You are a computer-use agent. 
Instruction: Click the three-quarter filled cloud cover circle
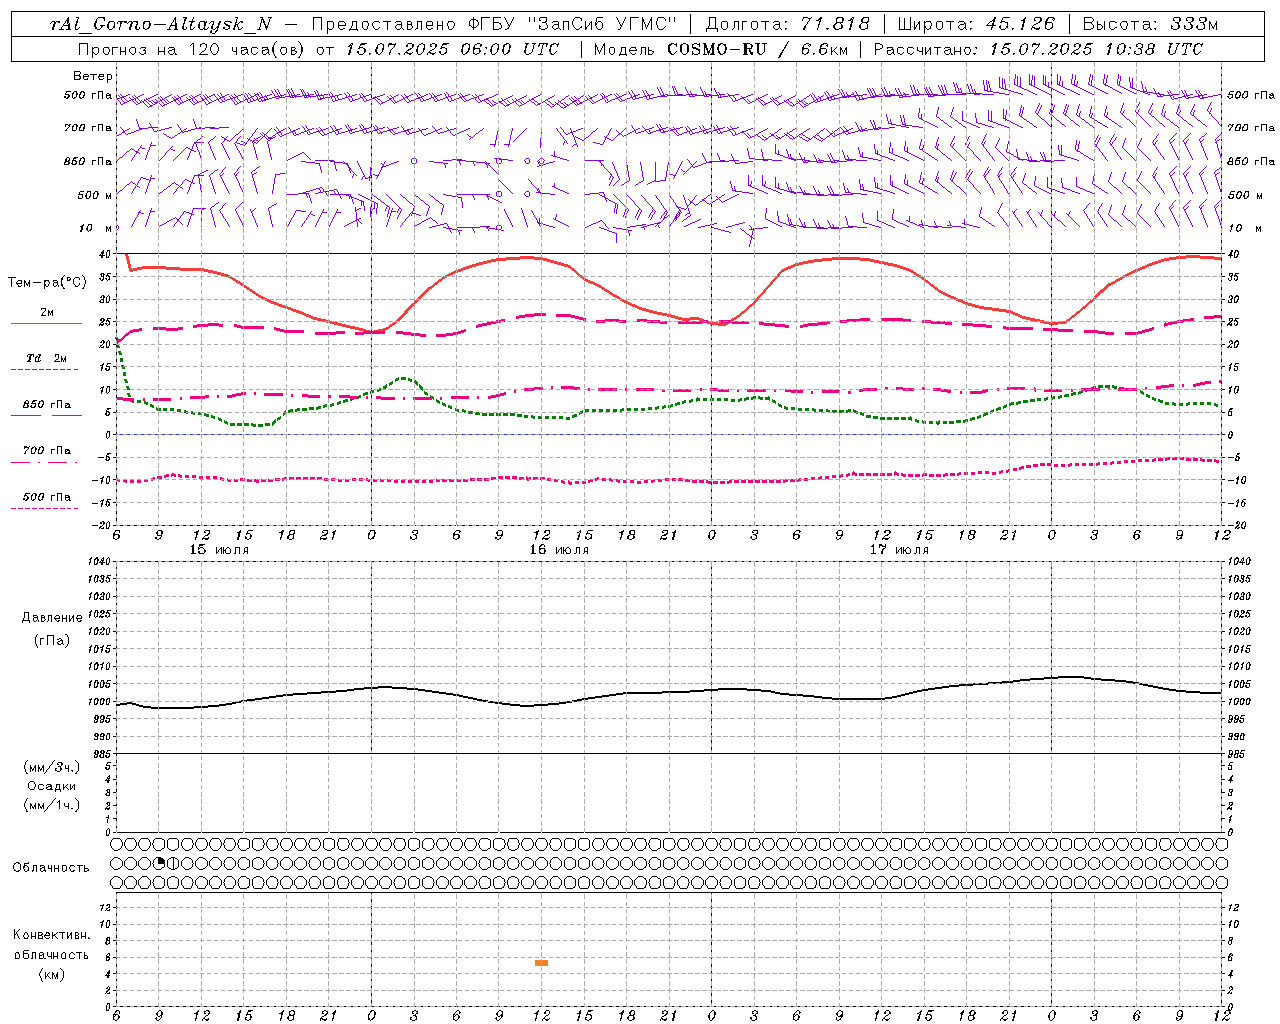click(159, 863)
